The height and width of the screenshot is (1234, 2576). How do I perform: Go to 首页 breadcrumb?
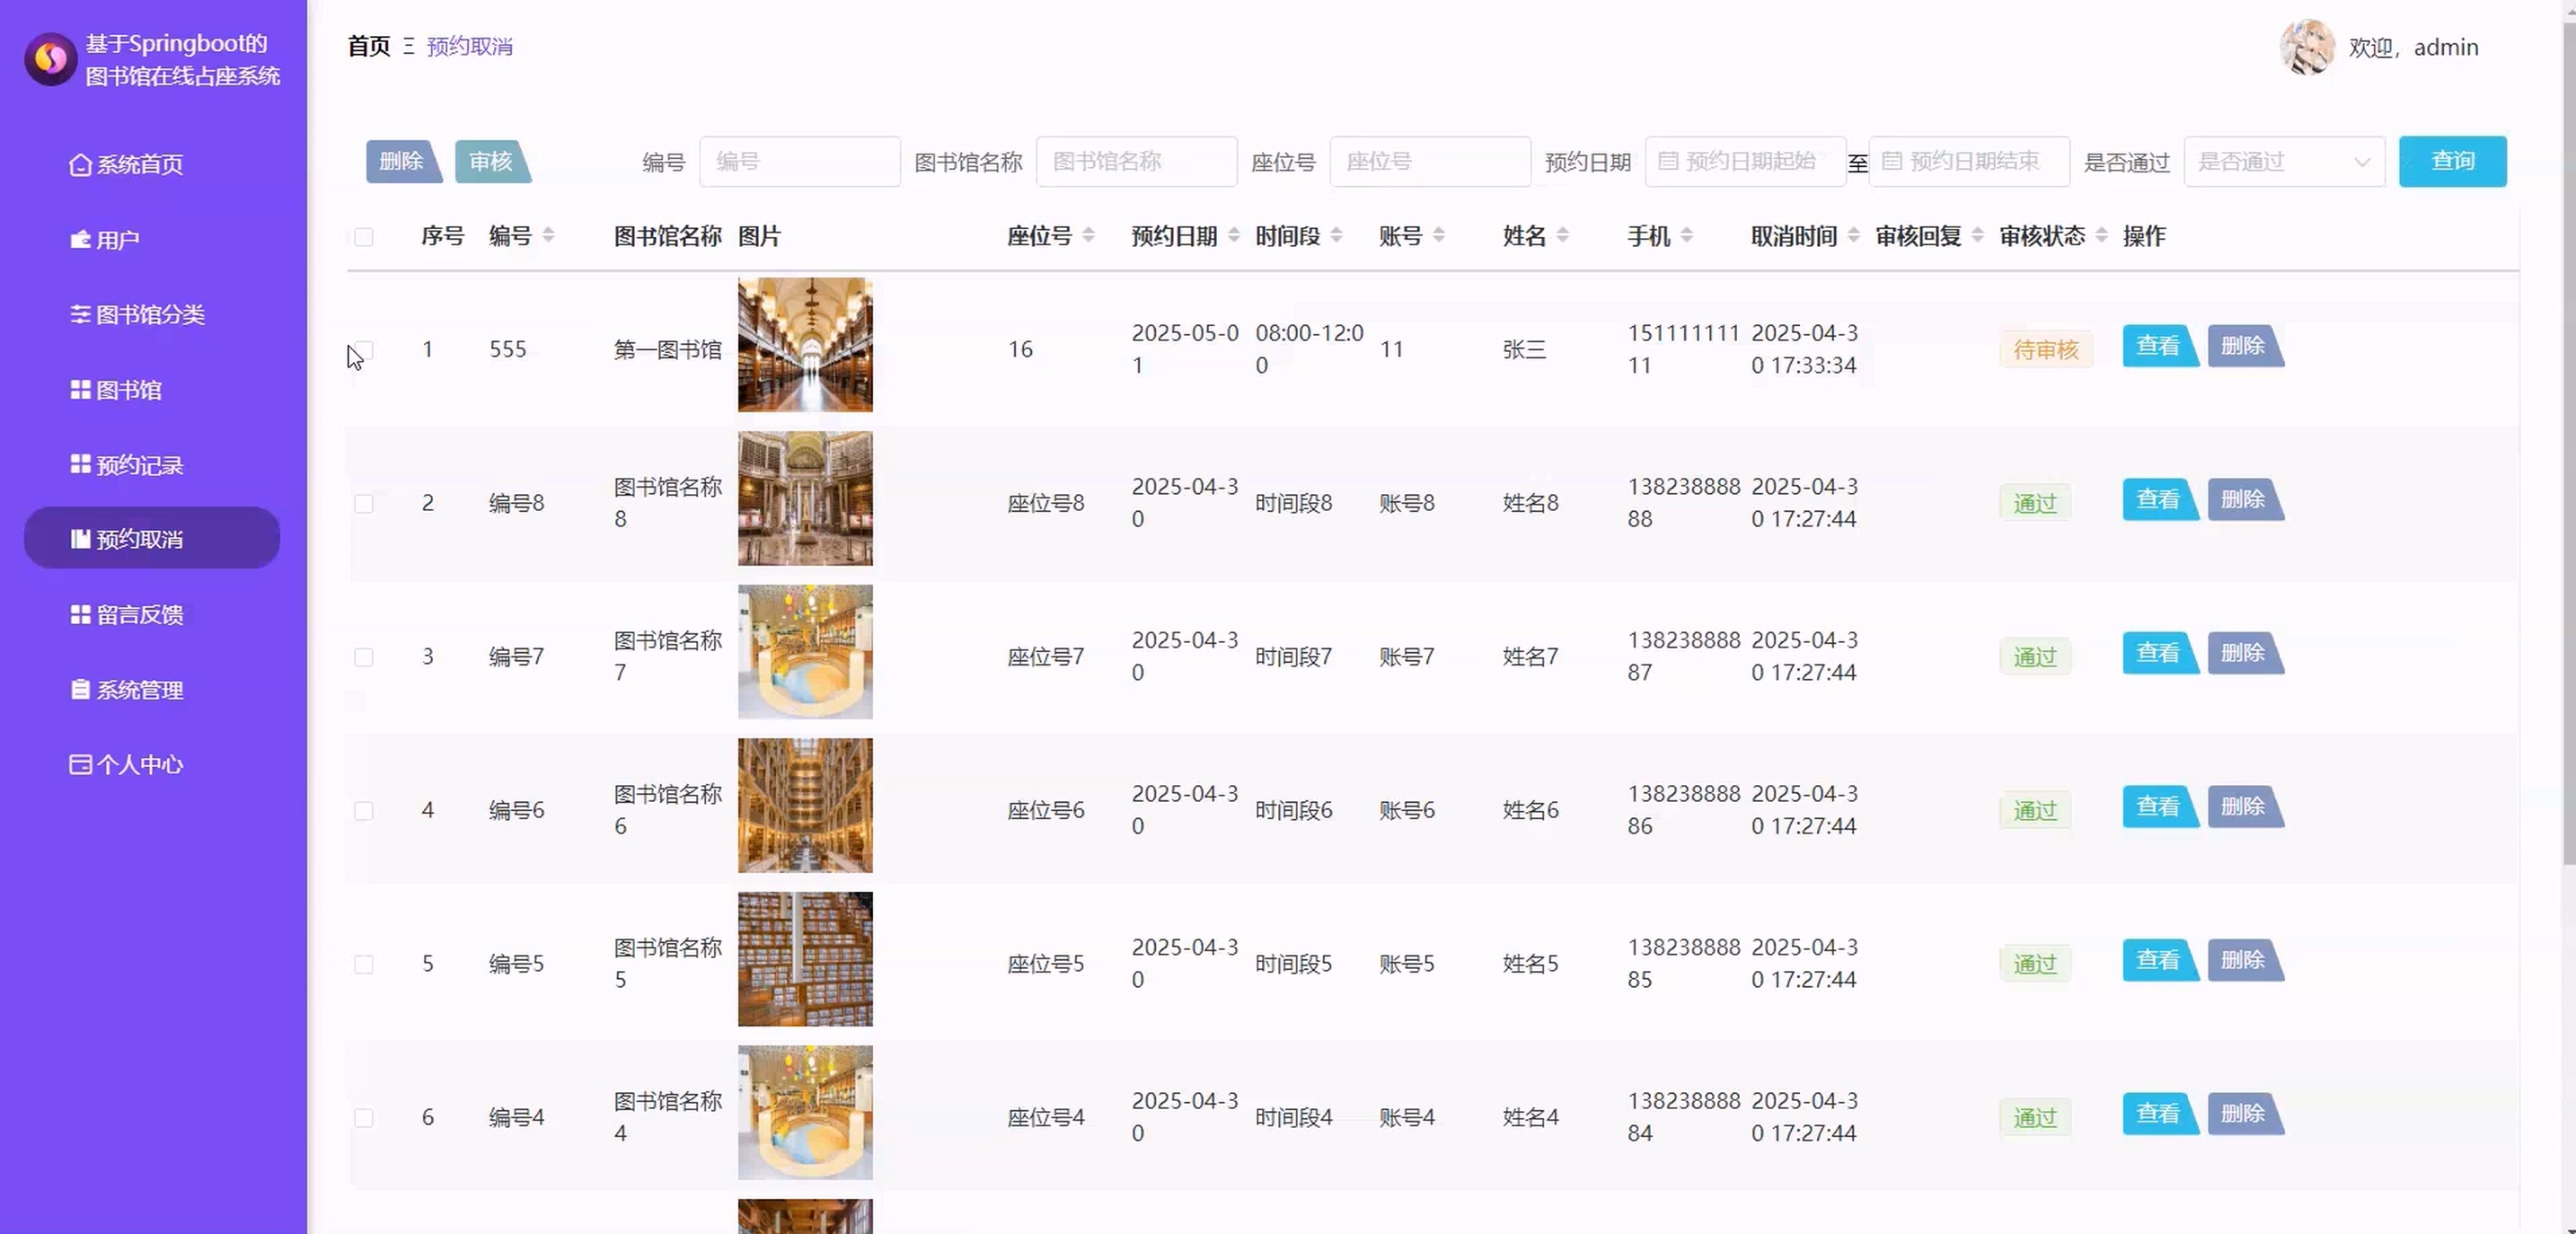[368, 47]
